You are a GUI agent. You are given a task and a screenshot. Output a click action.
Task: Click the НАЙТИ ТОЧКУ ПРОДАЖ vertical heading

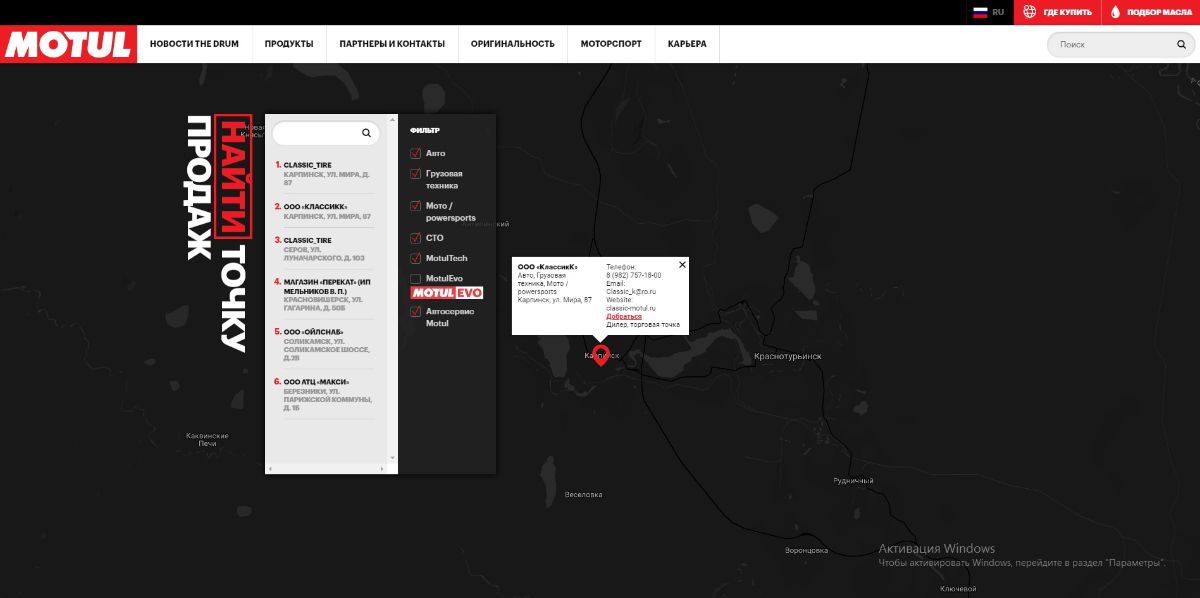217,233
